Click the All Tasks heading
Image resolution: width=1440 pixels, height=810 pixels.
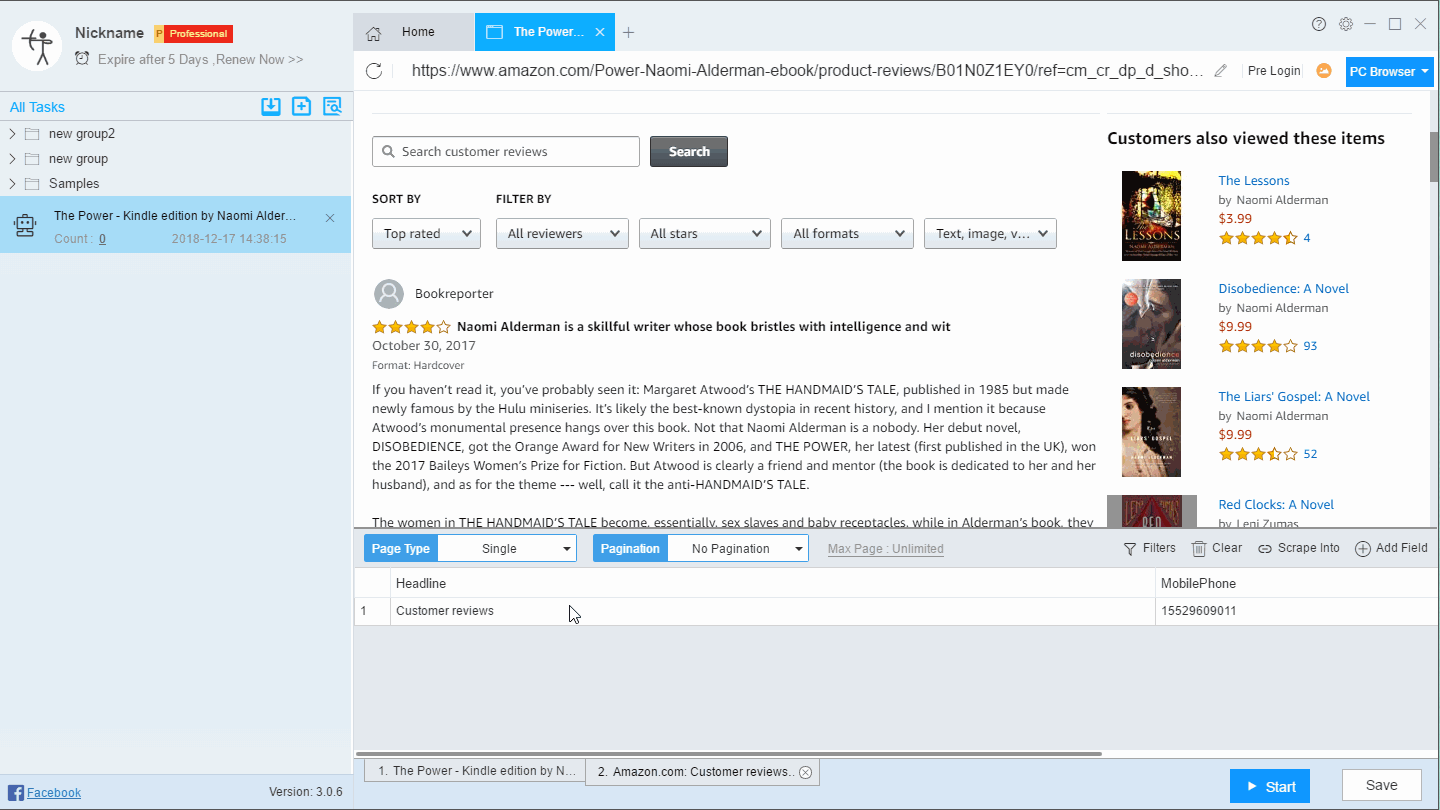[37, 107]
